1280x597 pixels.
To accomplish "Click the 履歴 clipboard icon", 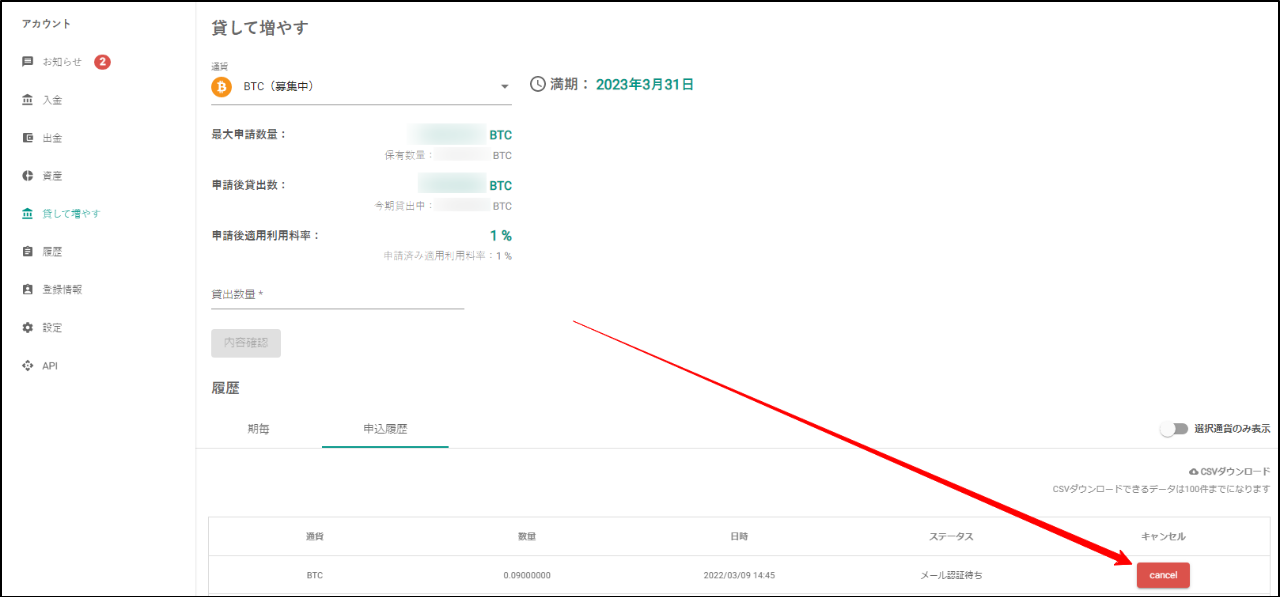I will coord(28,252).
